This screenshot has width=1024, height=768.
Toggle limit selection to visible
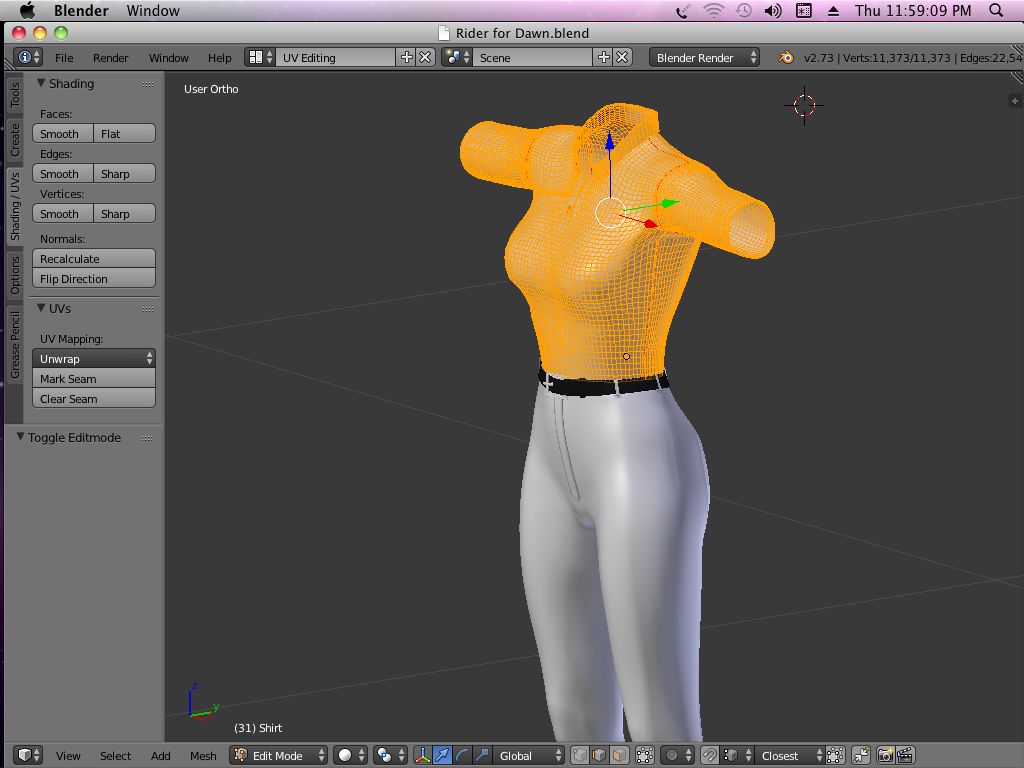click(646, 756)
